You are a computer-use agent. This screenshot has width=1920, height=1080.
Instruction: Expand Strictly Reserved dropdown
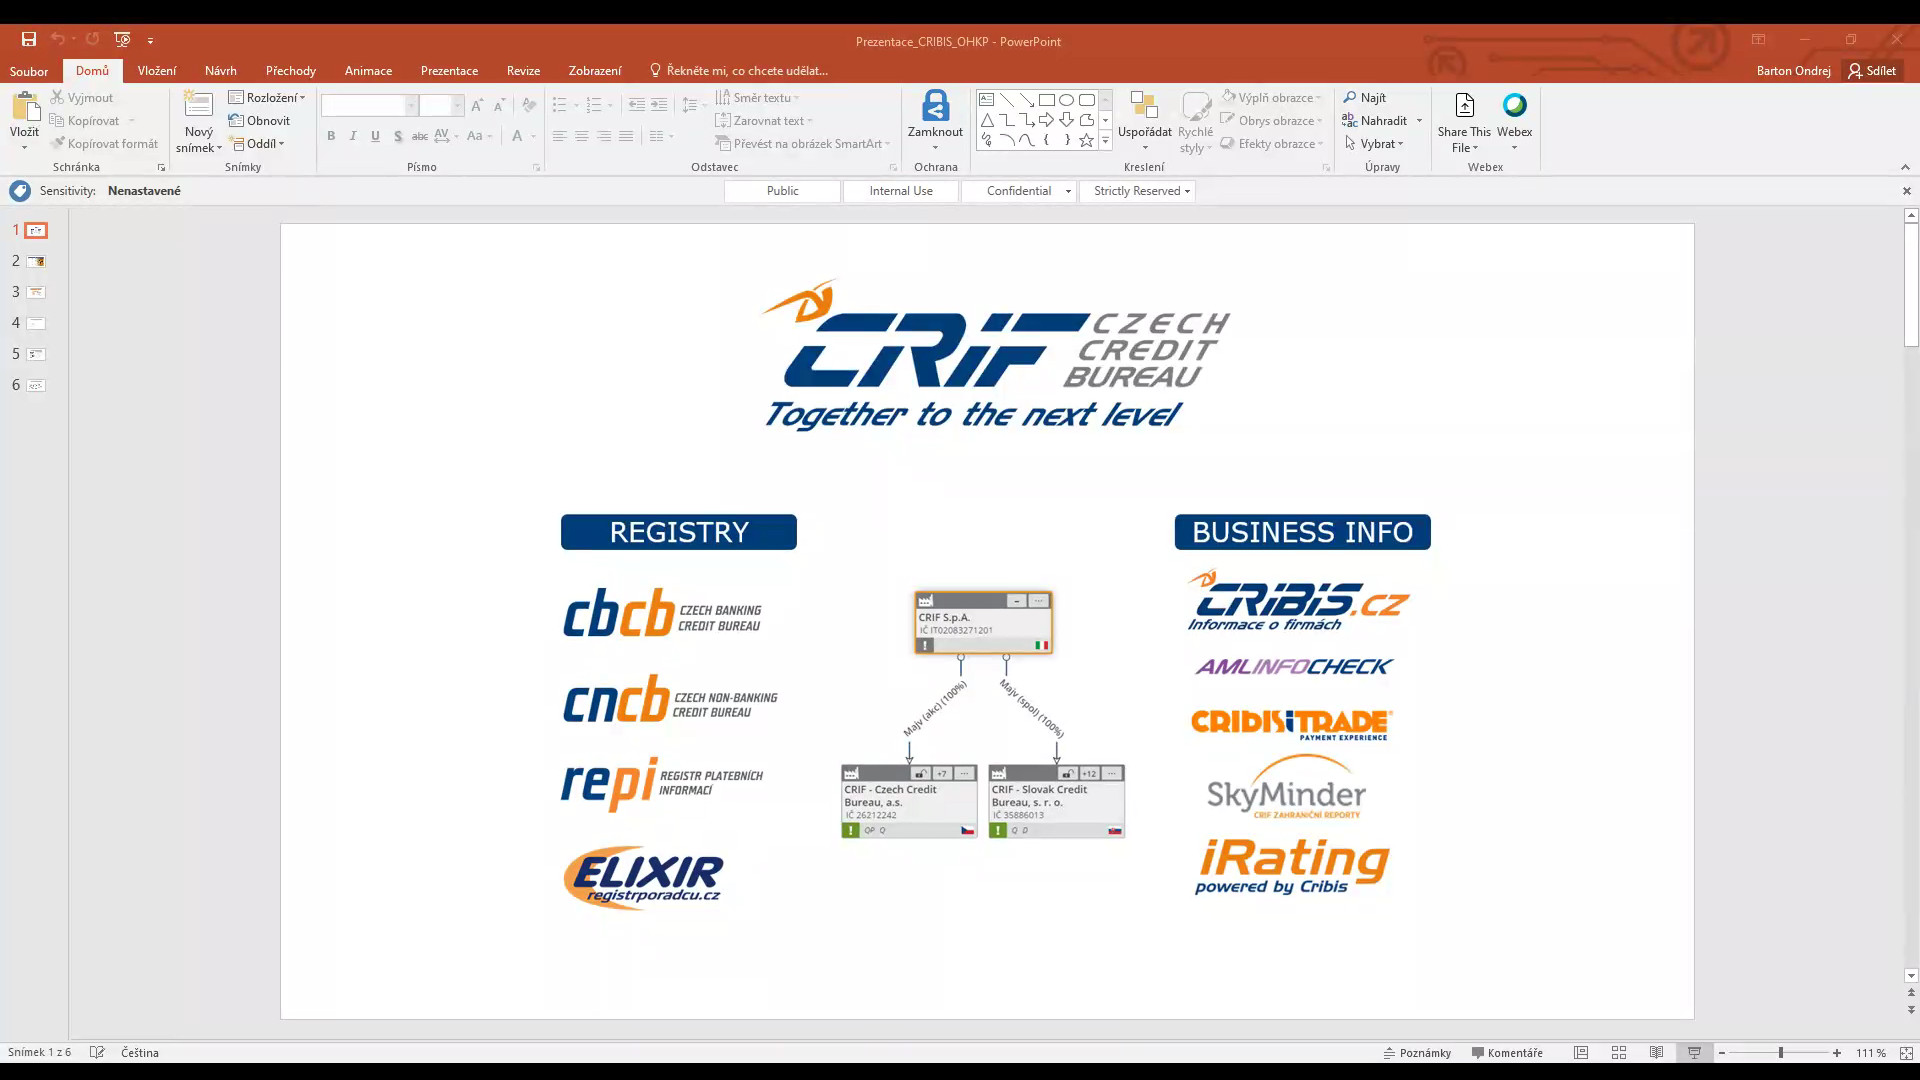pos(1187,191)
